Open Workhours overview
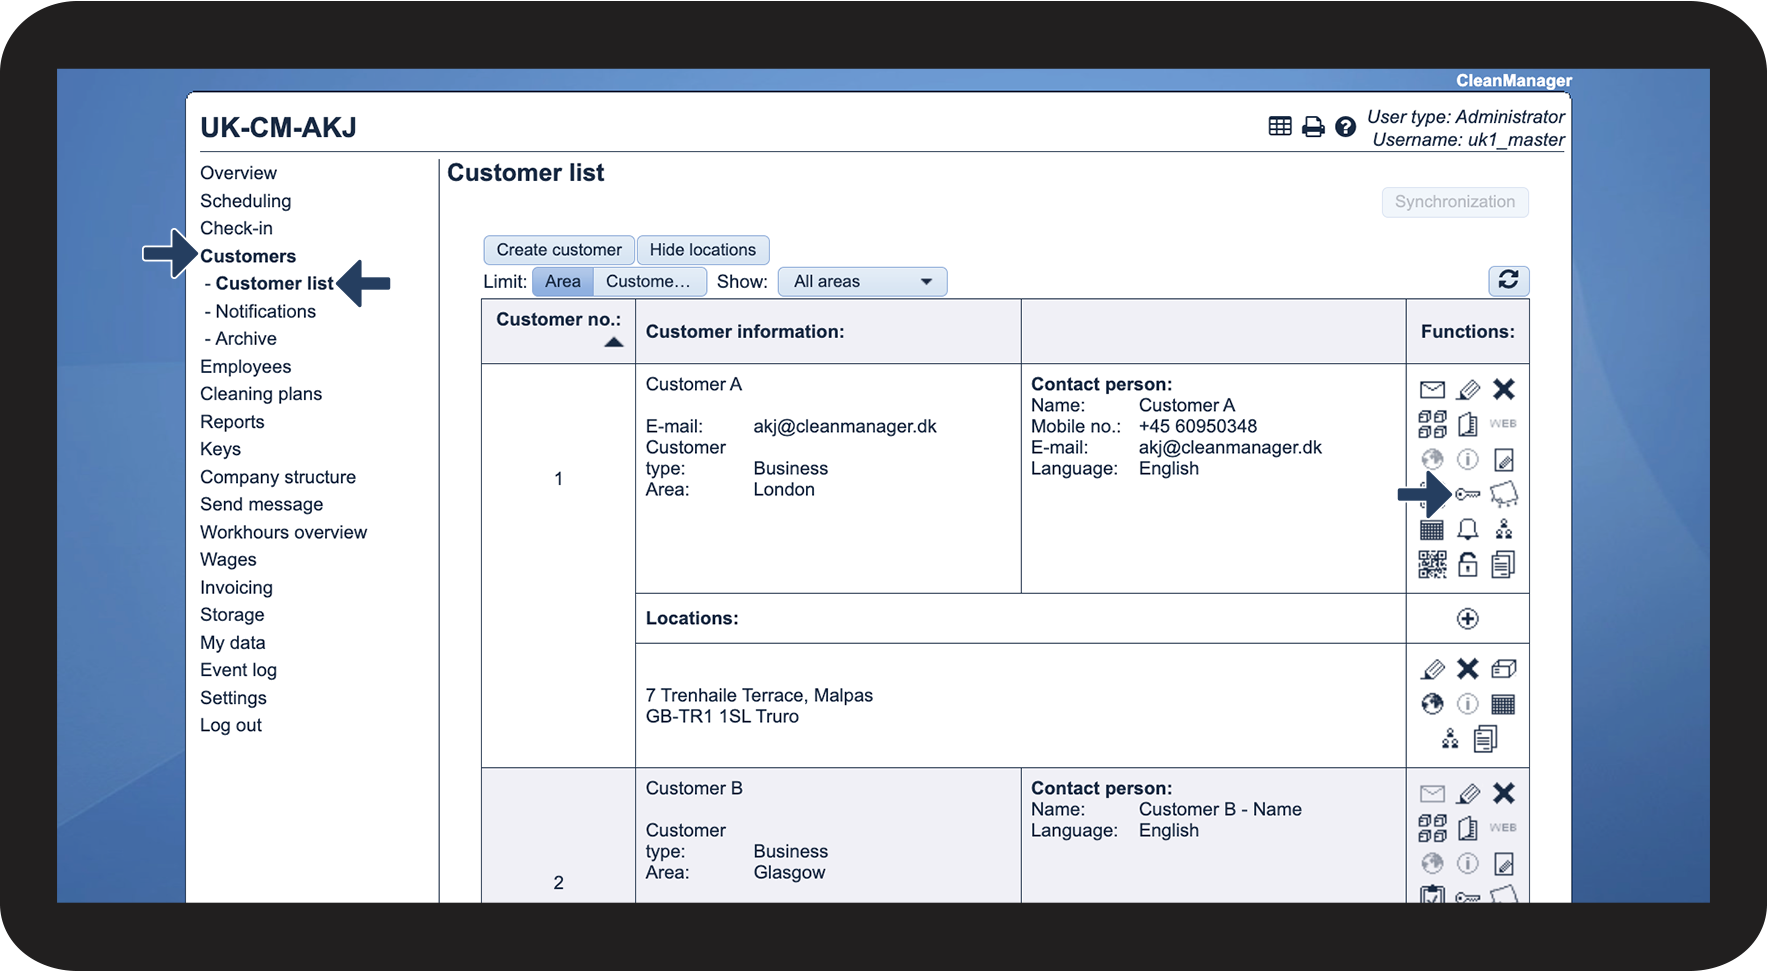Image resolution: width=1767 pixels, height=971 pixels. click(283, 532)
